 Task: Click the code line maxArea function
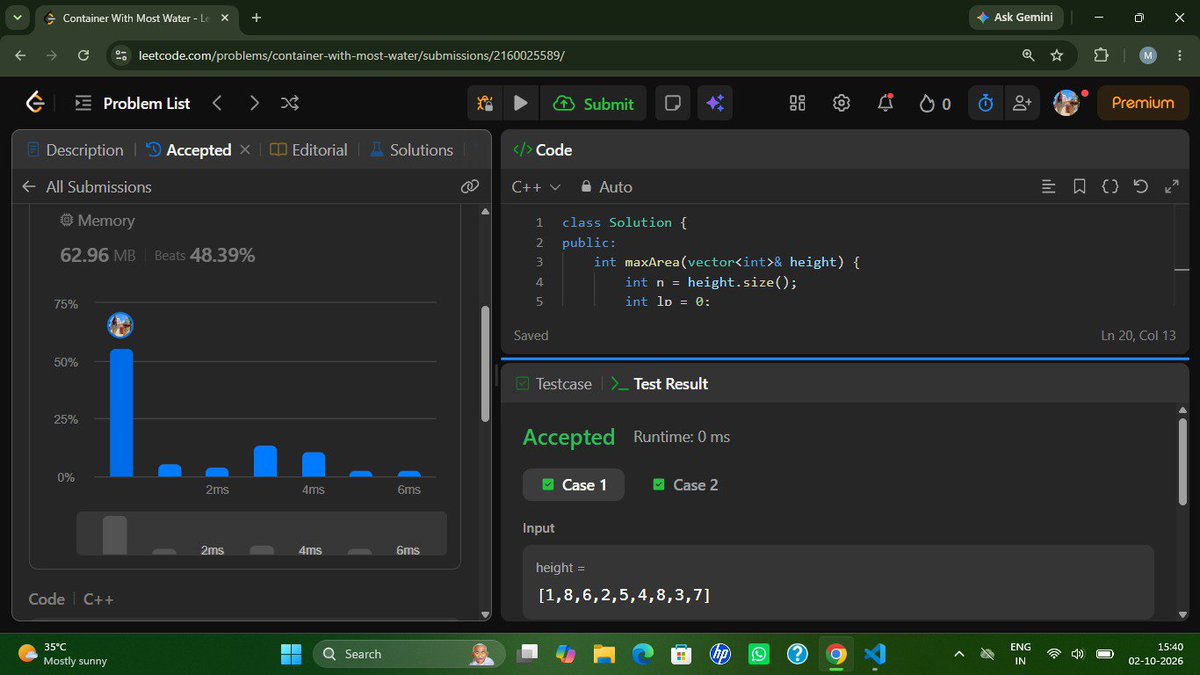[x=727, y=262]
